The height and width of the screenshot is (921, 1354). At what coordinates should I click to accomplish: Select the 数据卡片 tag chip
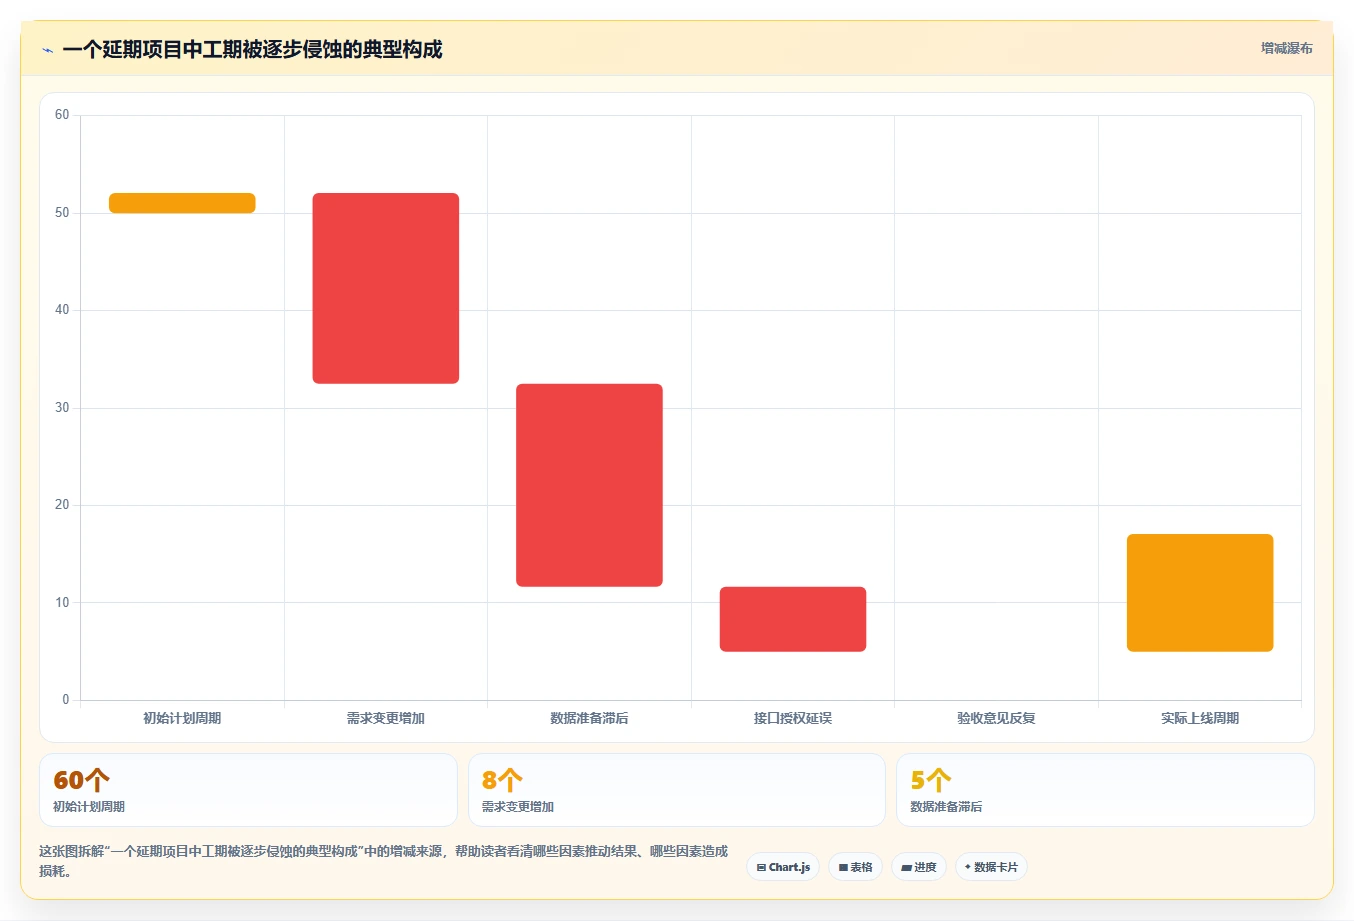coord(991,867)
